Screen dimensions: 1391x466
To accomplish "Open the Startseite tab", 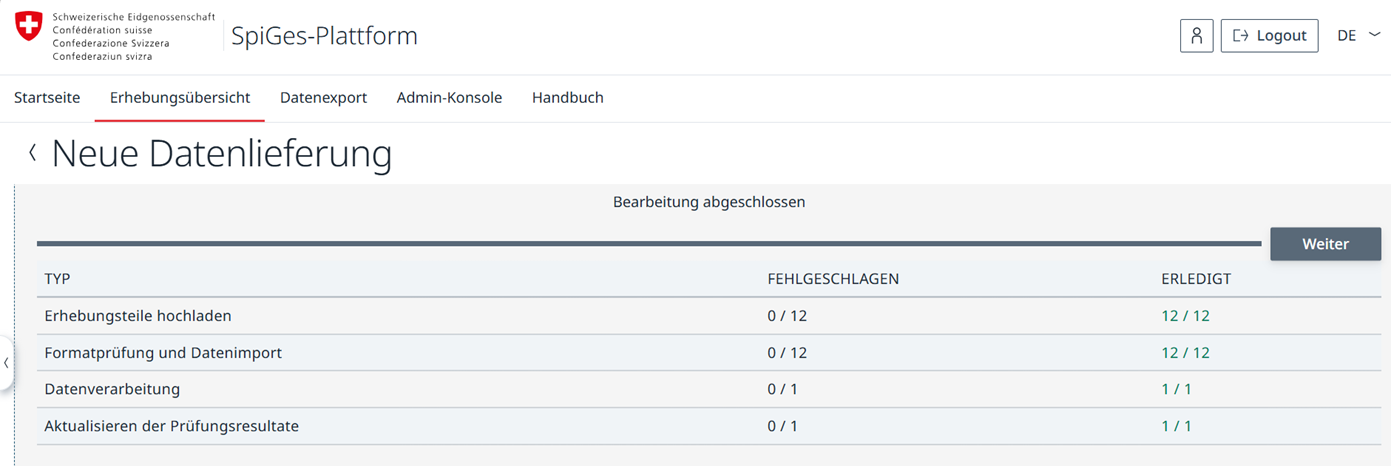I will [x=47, y=98].
